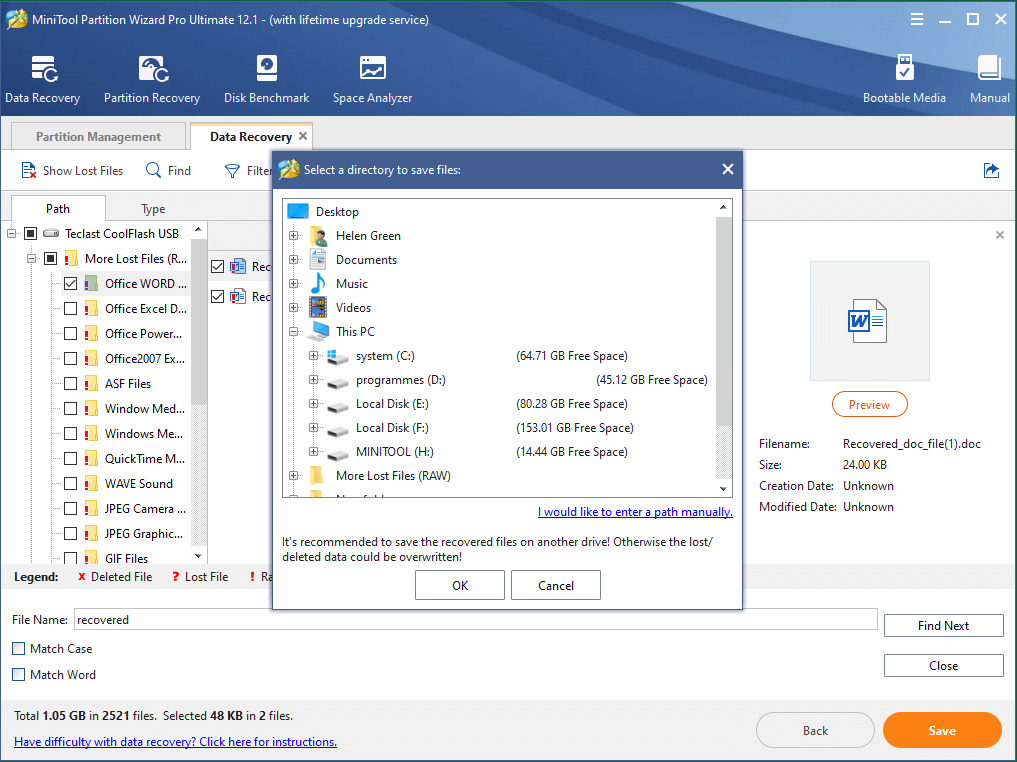This screenshot has width=1017, height=762.
Task: Enable the Match Case option
Action: (19, 649)
